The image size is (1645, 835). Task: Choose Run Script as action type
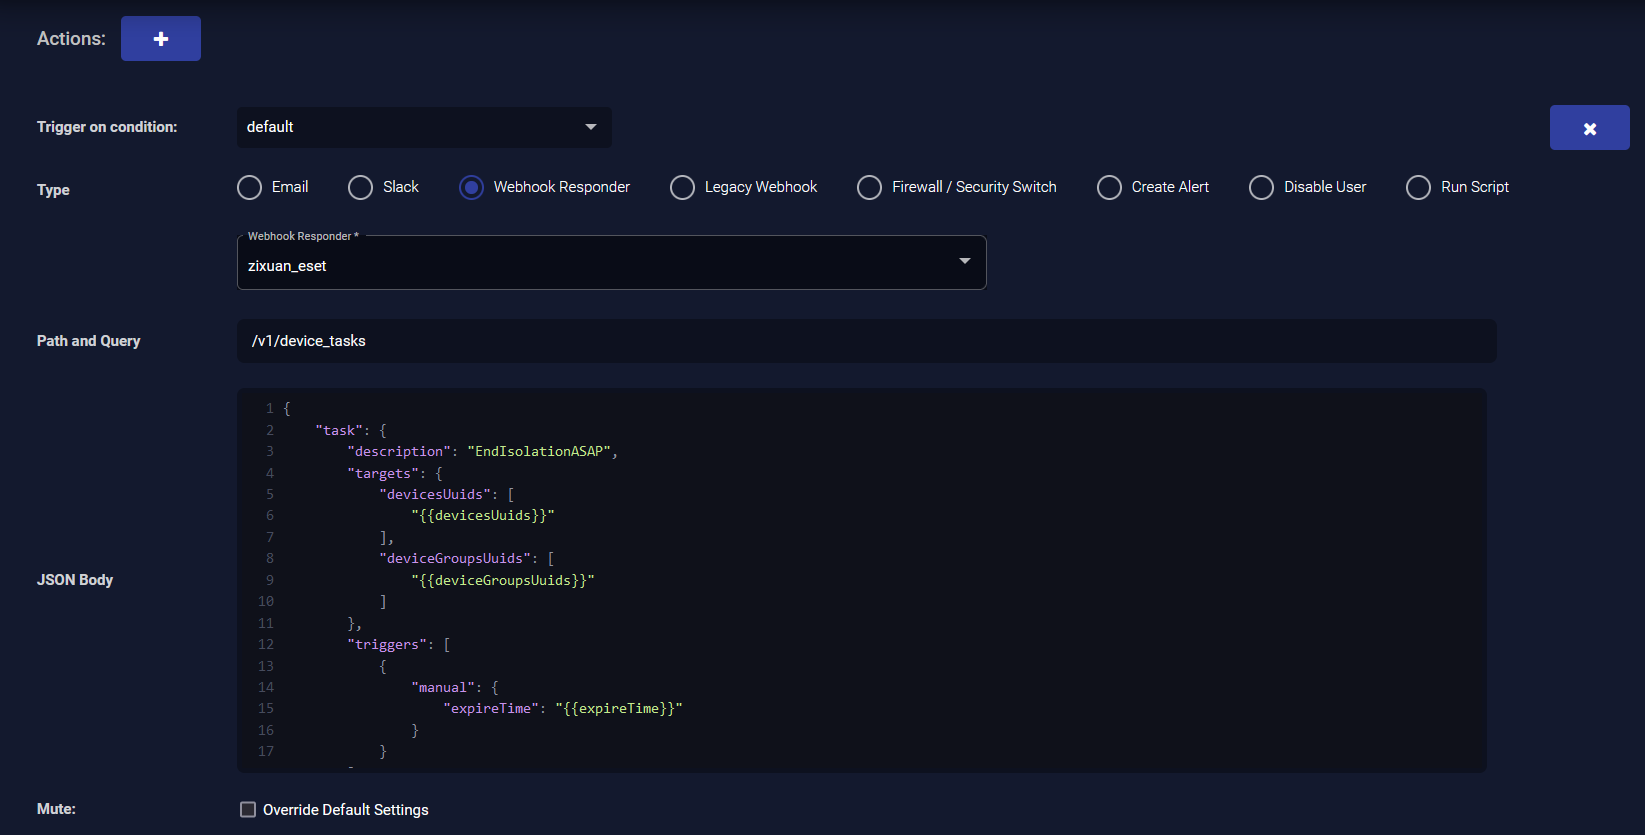(x=1418, y=188)
